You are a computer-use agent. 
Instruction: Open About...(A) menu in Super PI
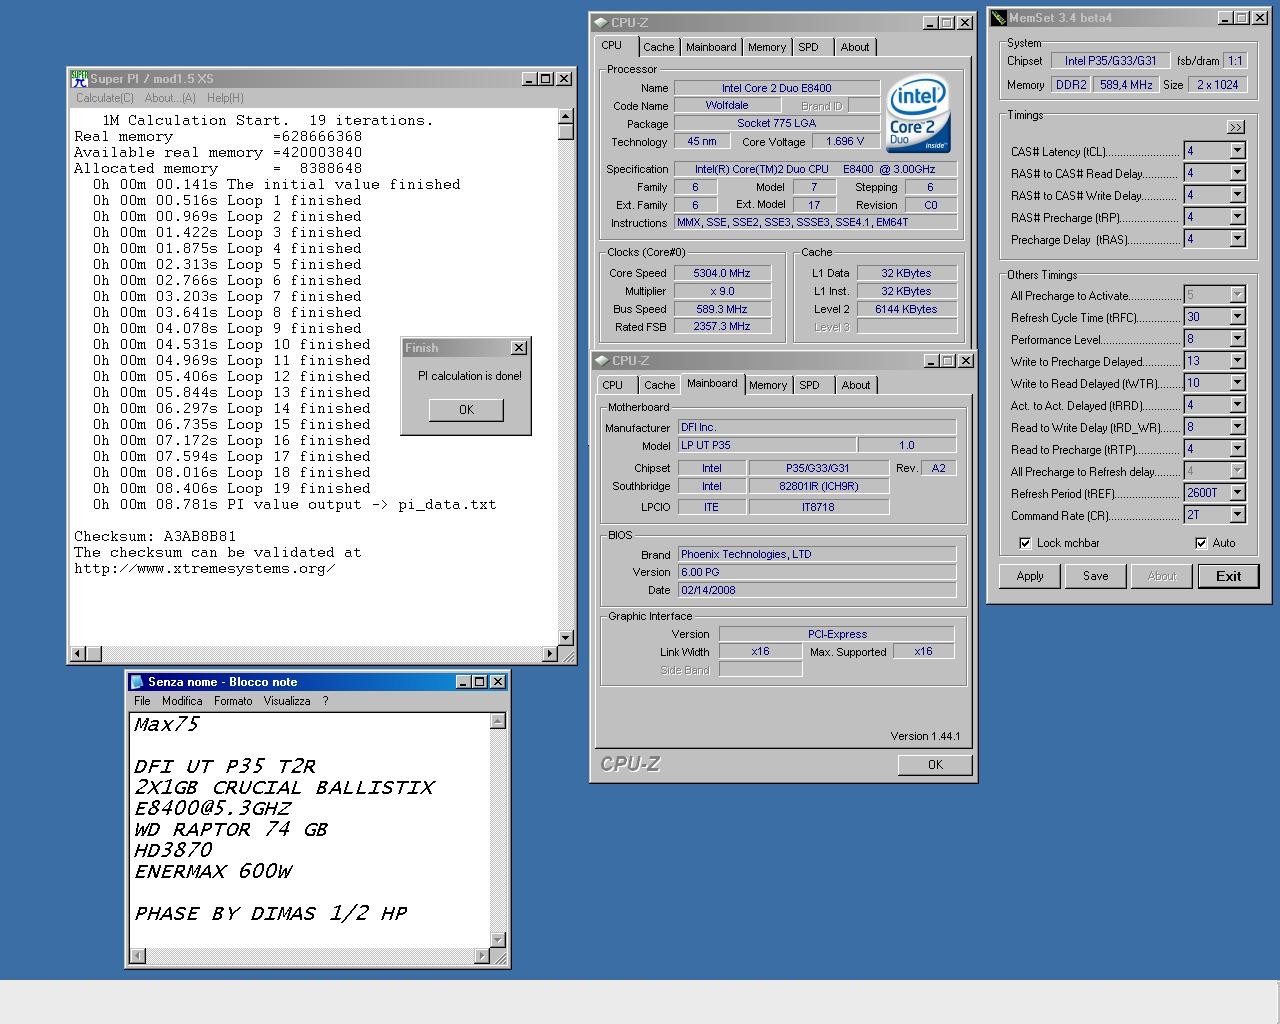coord(170,98)
